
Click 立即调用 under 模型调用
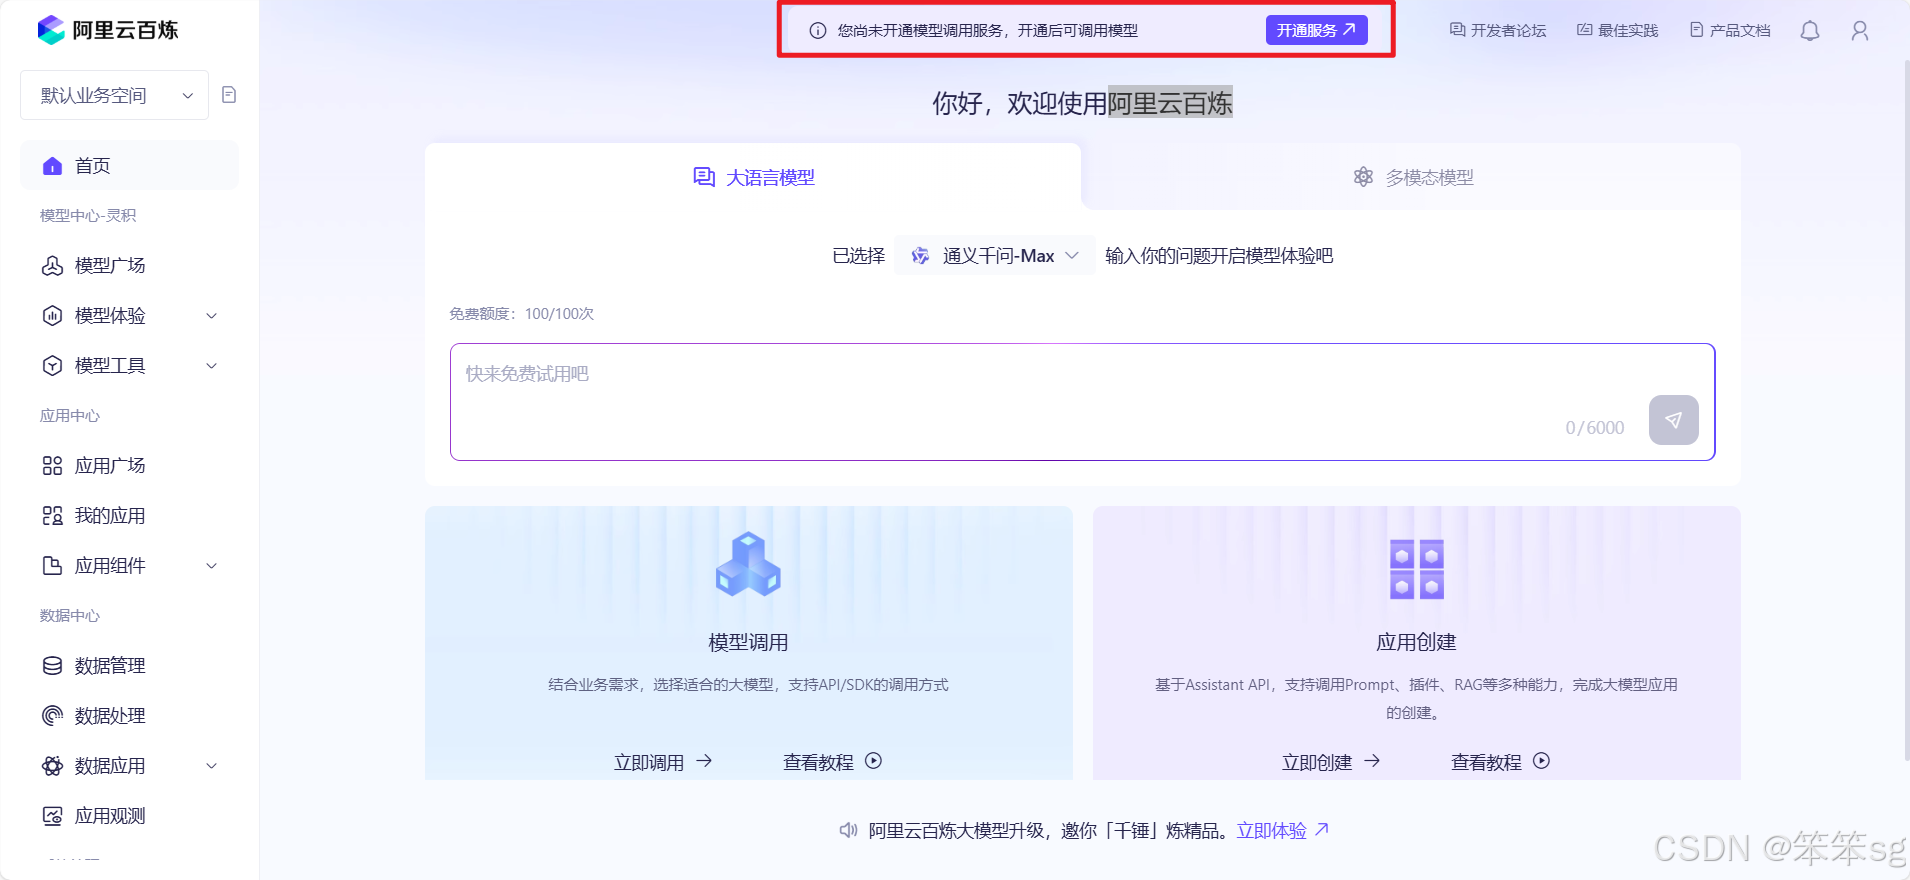click(x=662, y=762)
